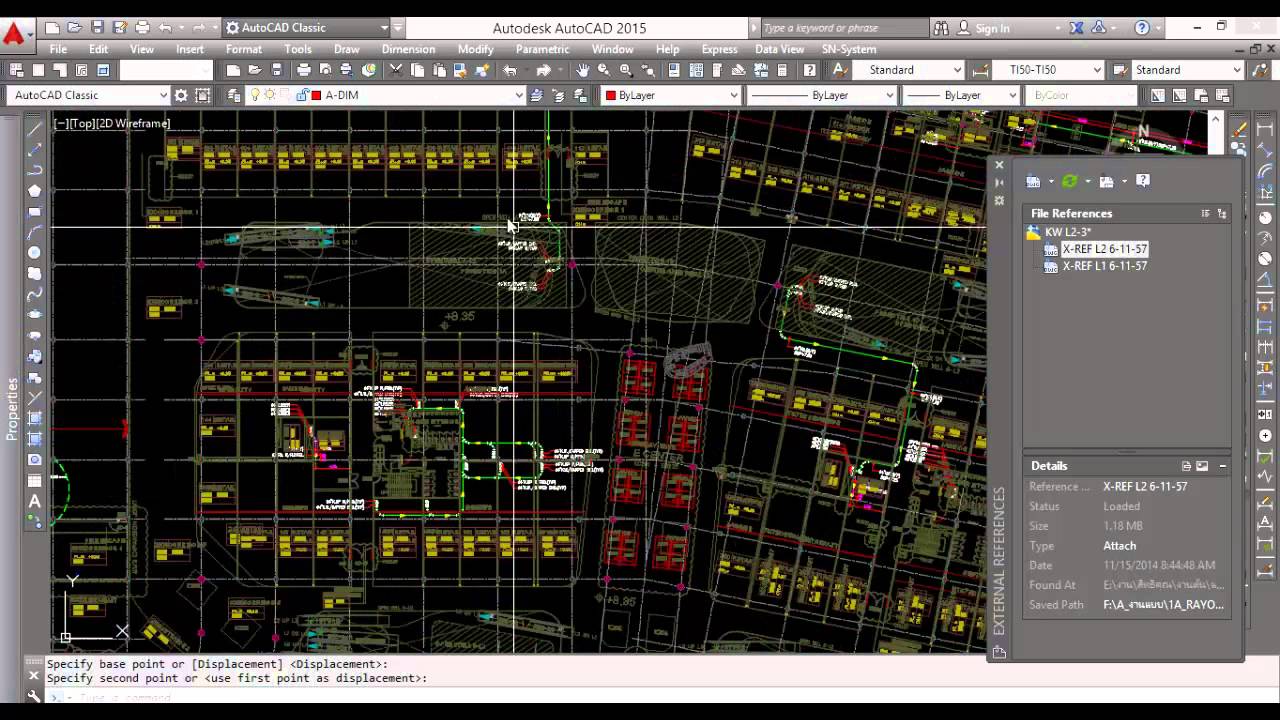Select KW L2-3* drawing node in tree
The height and width of the screenshot is (720, 1280).
[1068, 232]
